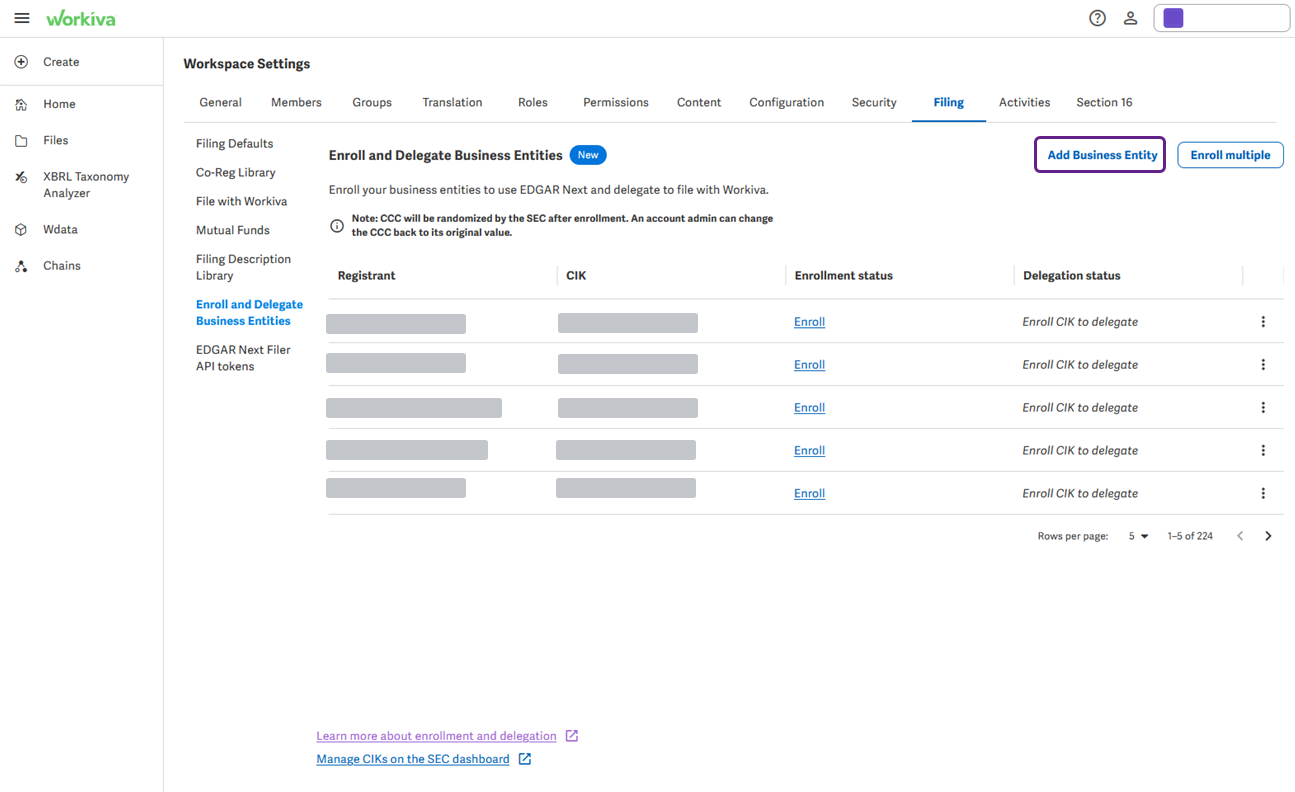
Task: Select Filing Defaults in side menu
Action: tap(234, 144)
